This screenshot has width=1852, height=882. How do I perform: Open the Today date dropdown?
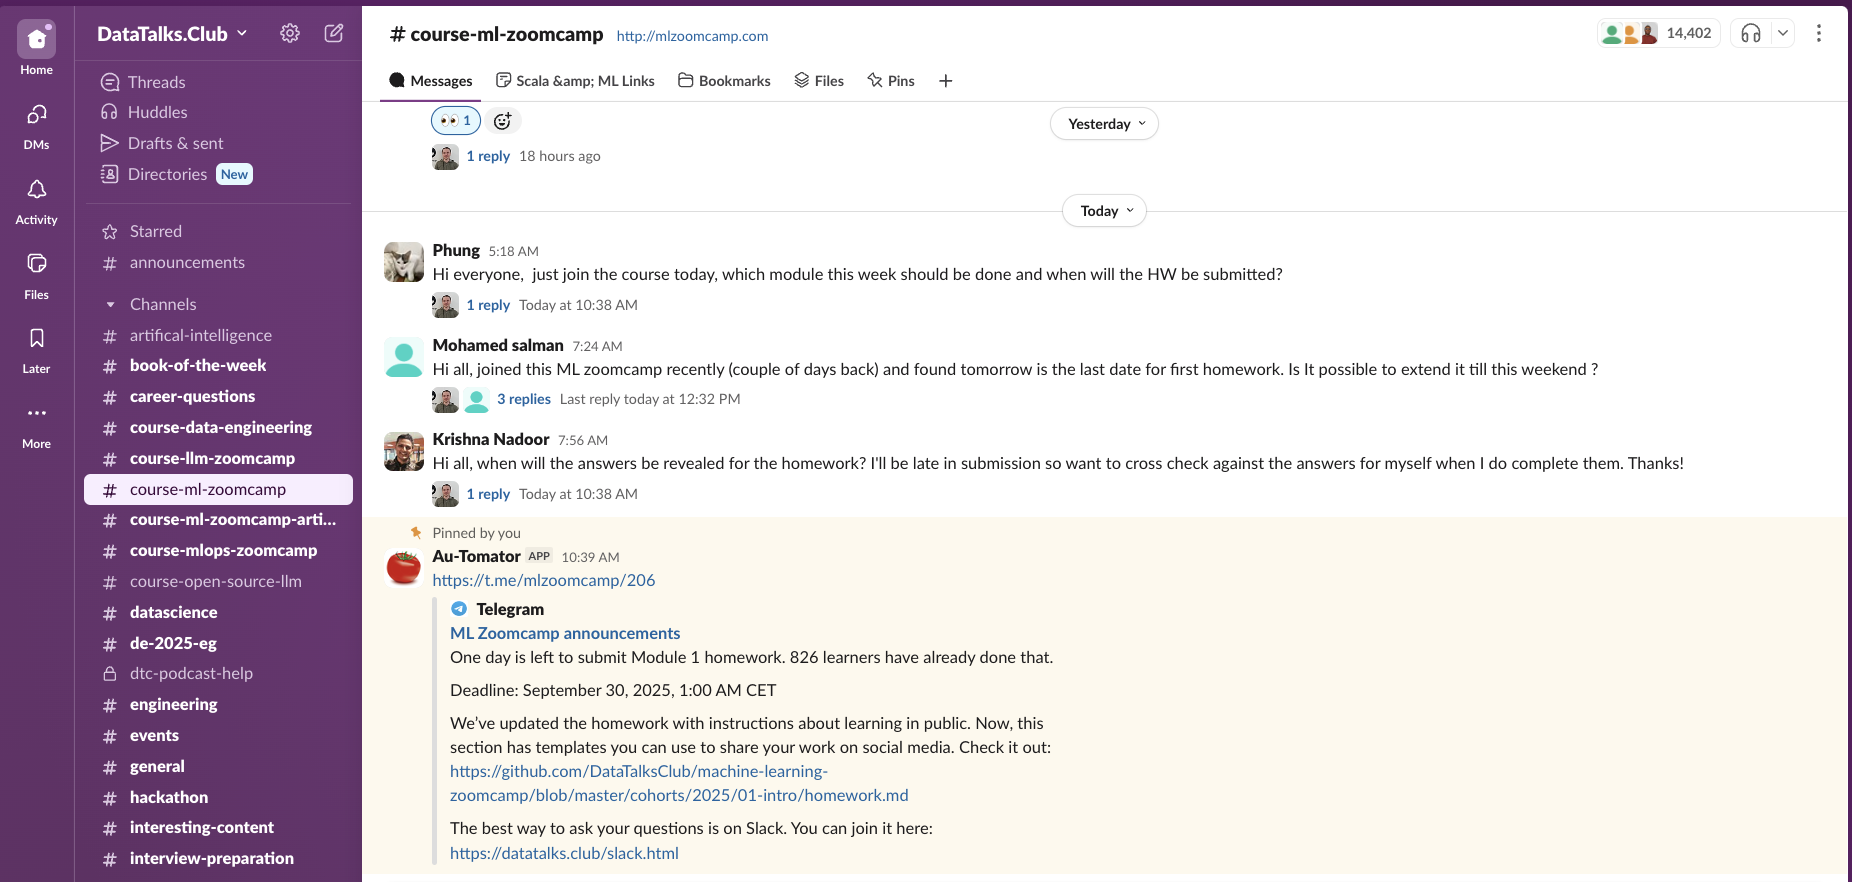pos(1104,211)
